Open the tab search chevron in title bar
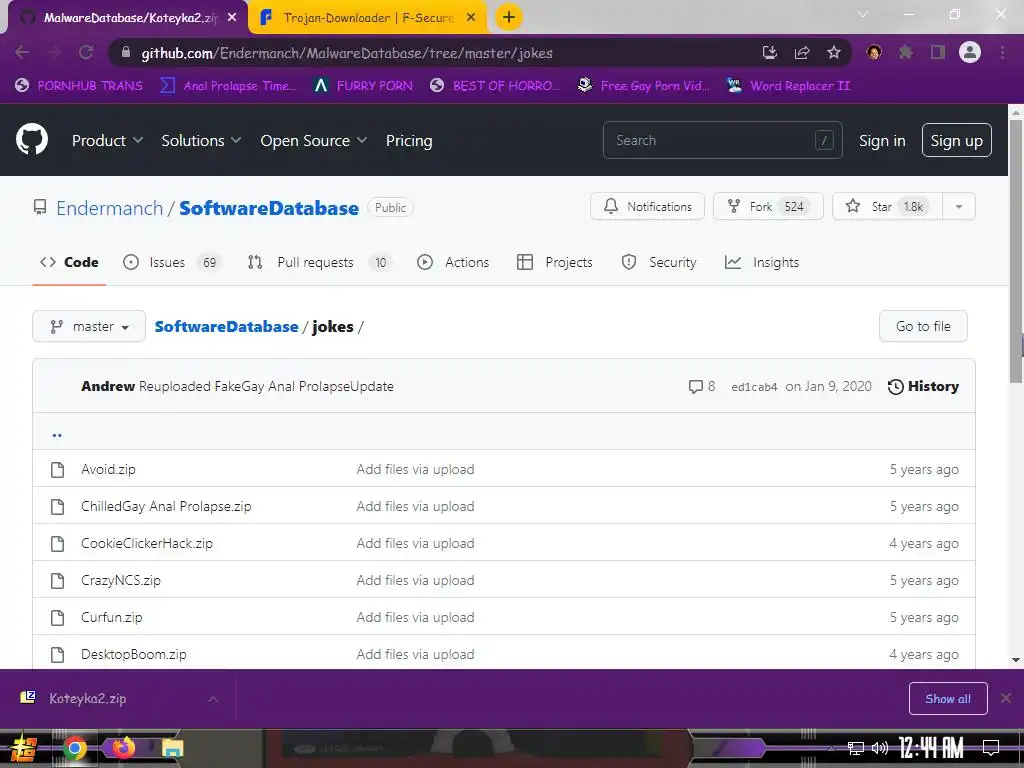The image size is (1024, 768). [863, 14]
